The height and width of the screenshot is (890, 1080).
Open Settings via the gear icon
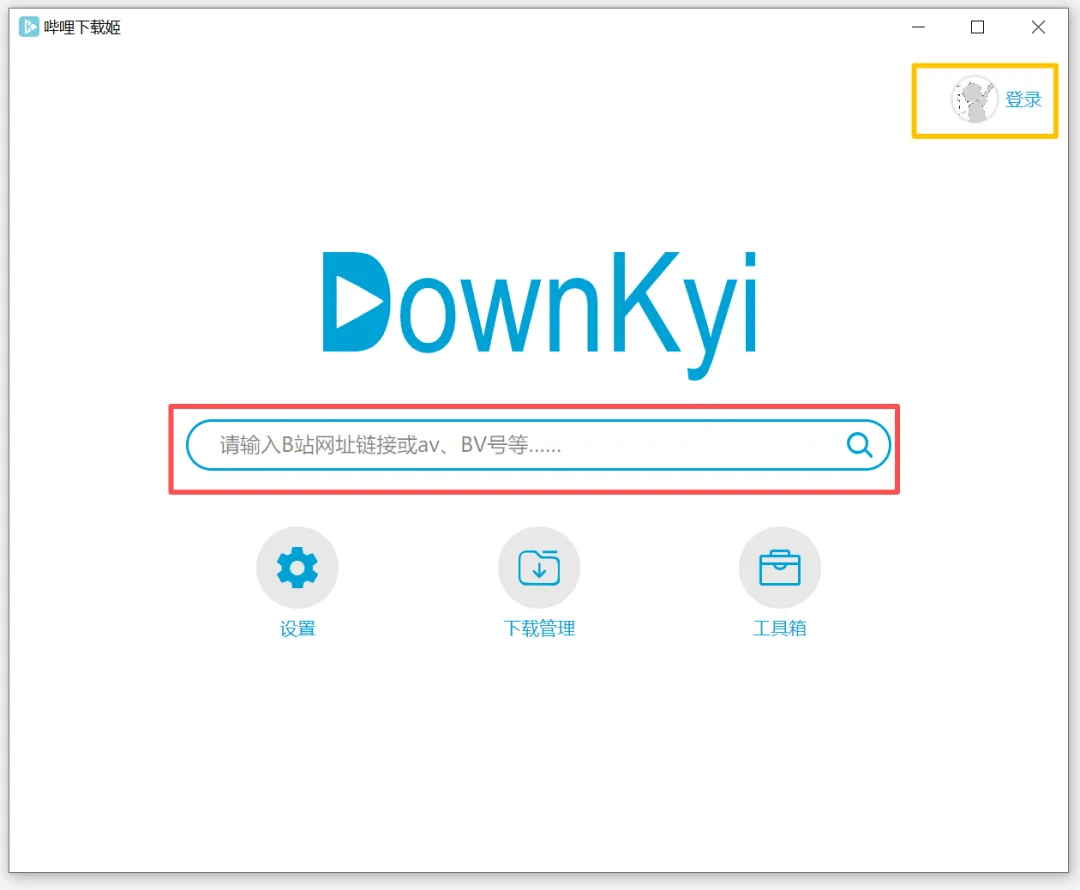[297, 567]
